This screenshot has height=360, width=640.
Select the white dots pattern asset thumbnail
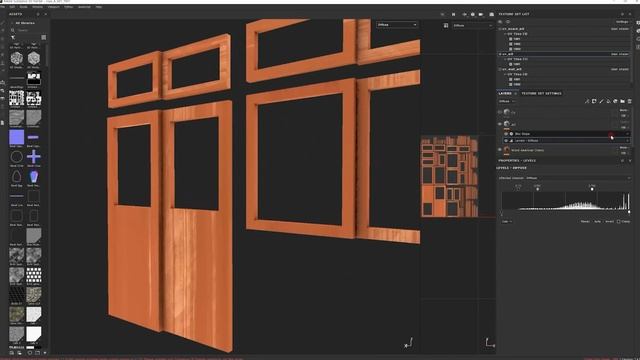34,275
